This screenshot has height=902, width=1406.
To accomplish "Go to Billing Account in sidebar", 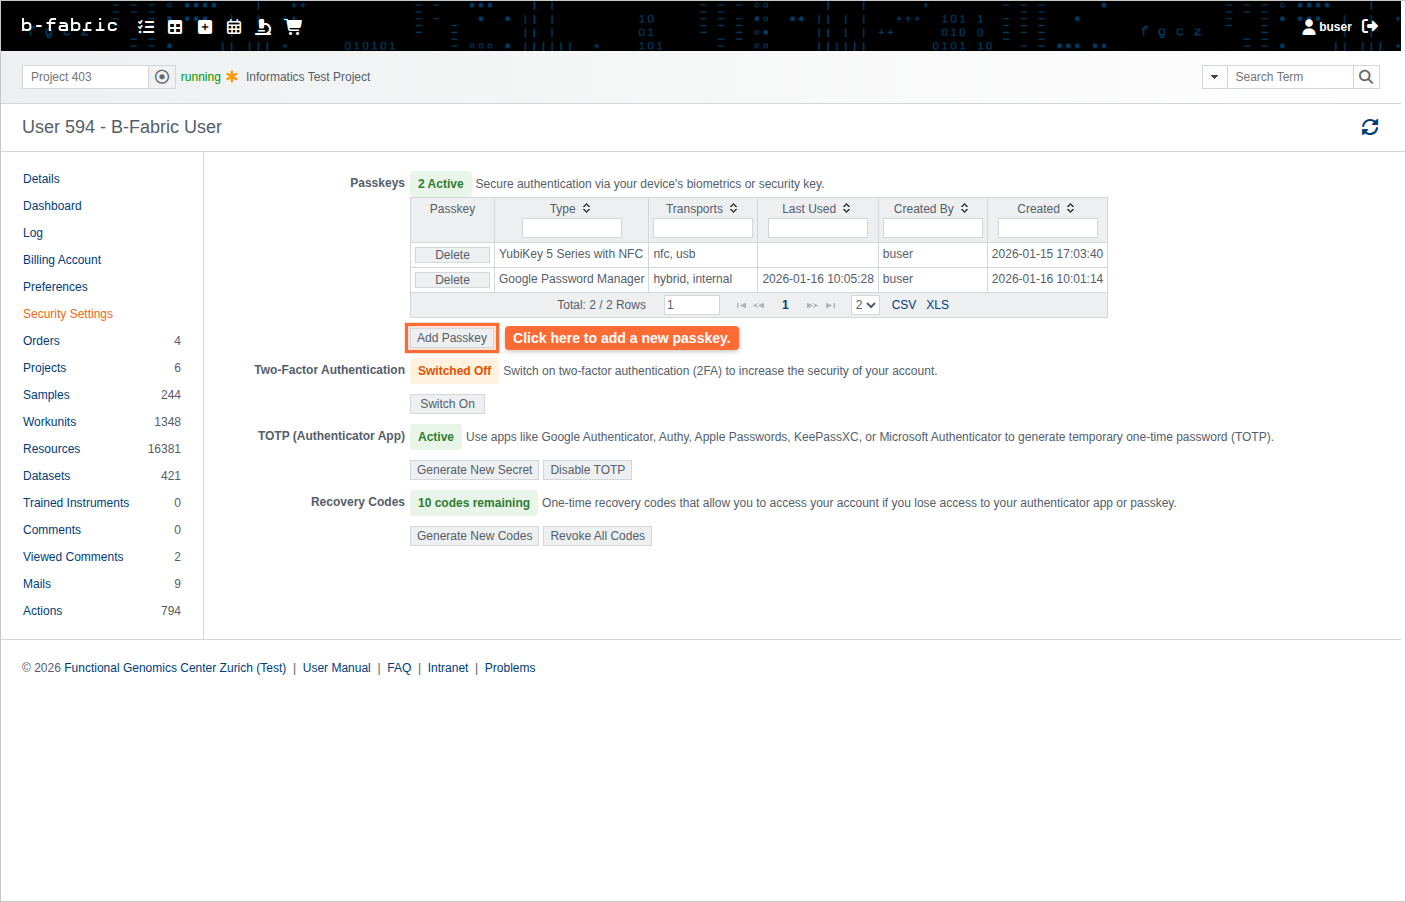I will [x=62, y=260].
